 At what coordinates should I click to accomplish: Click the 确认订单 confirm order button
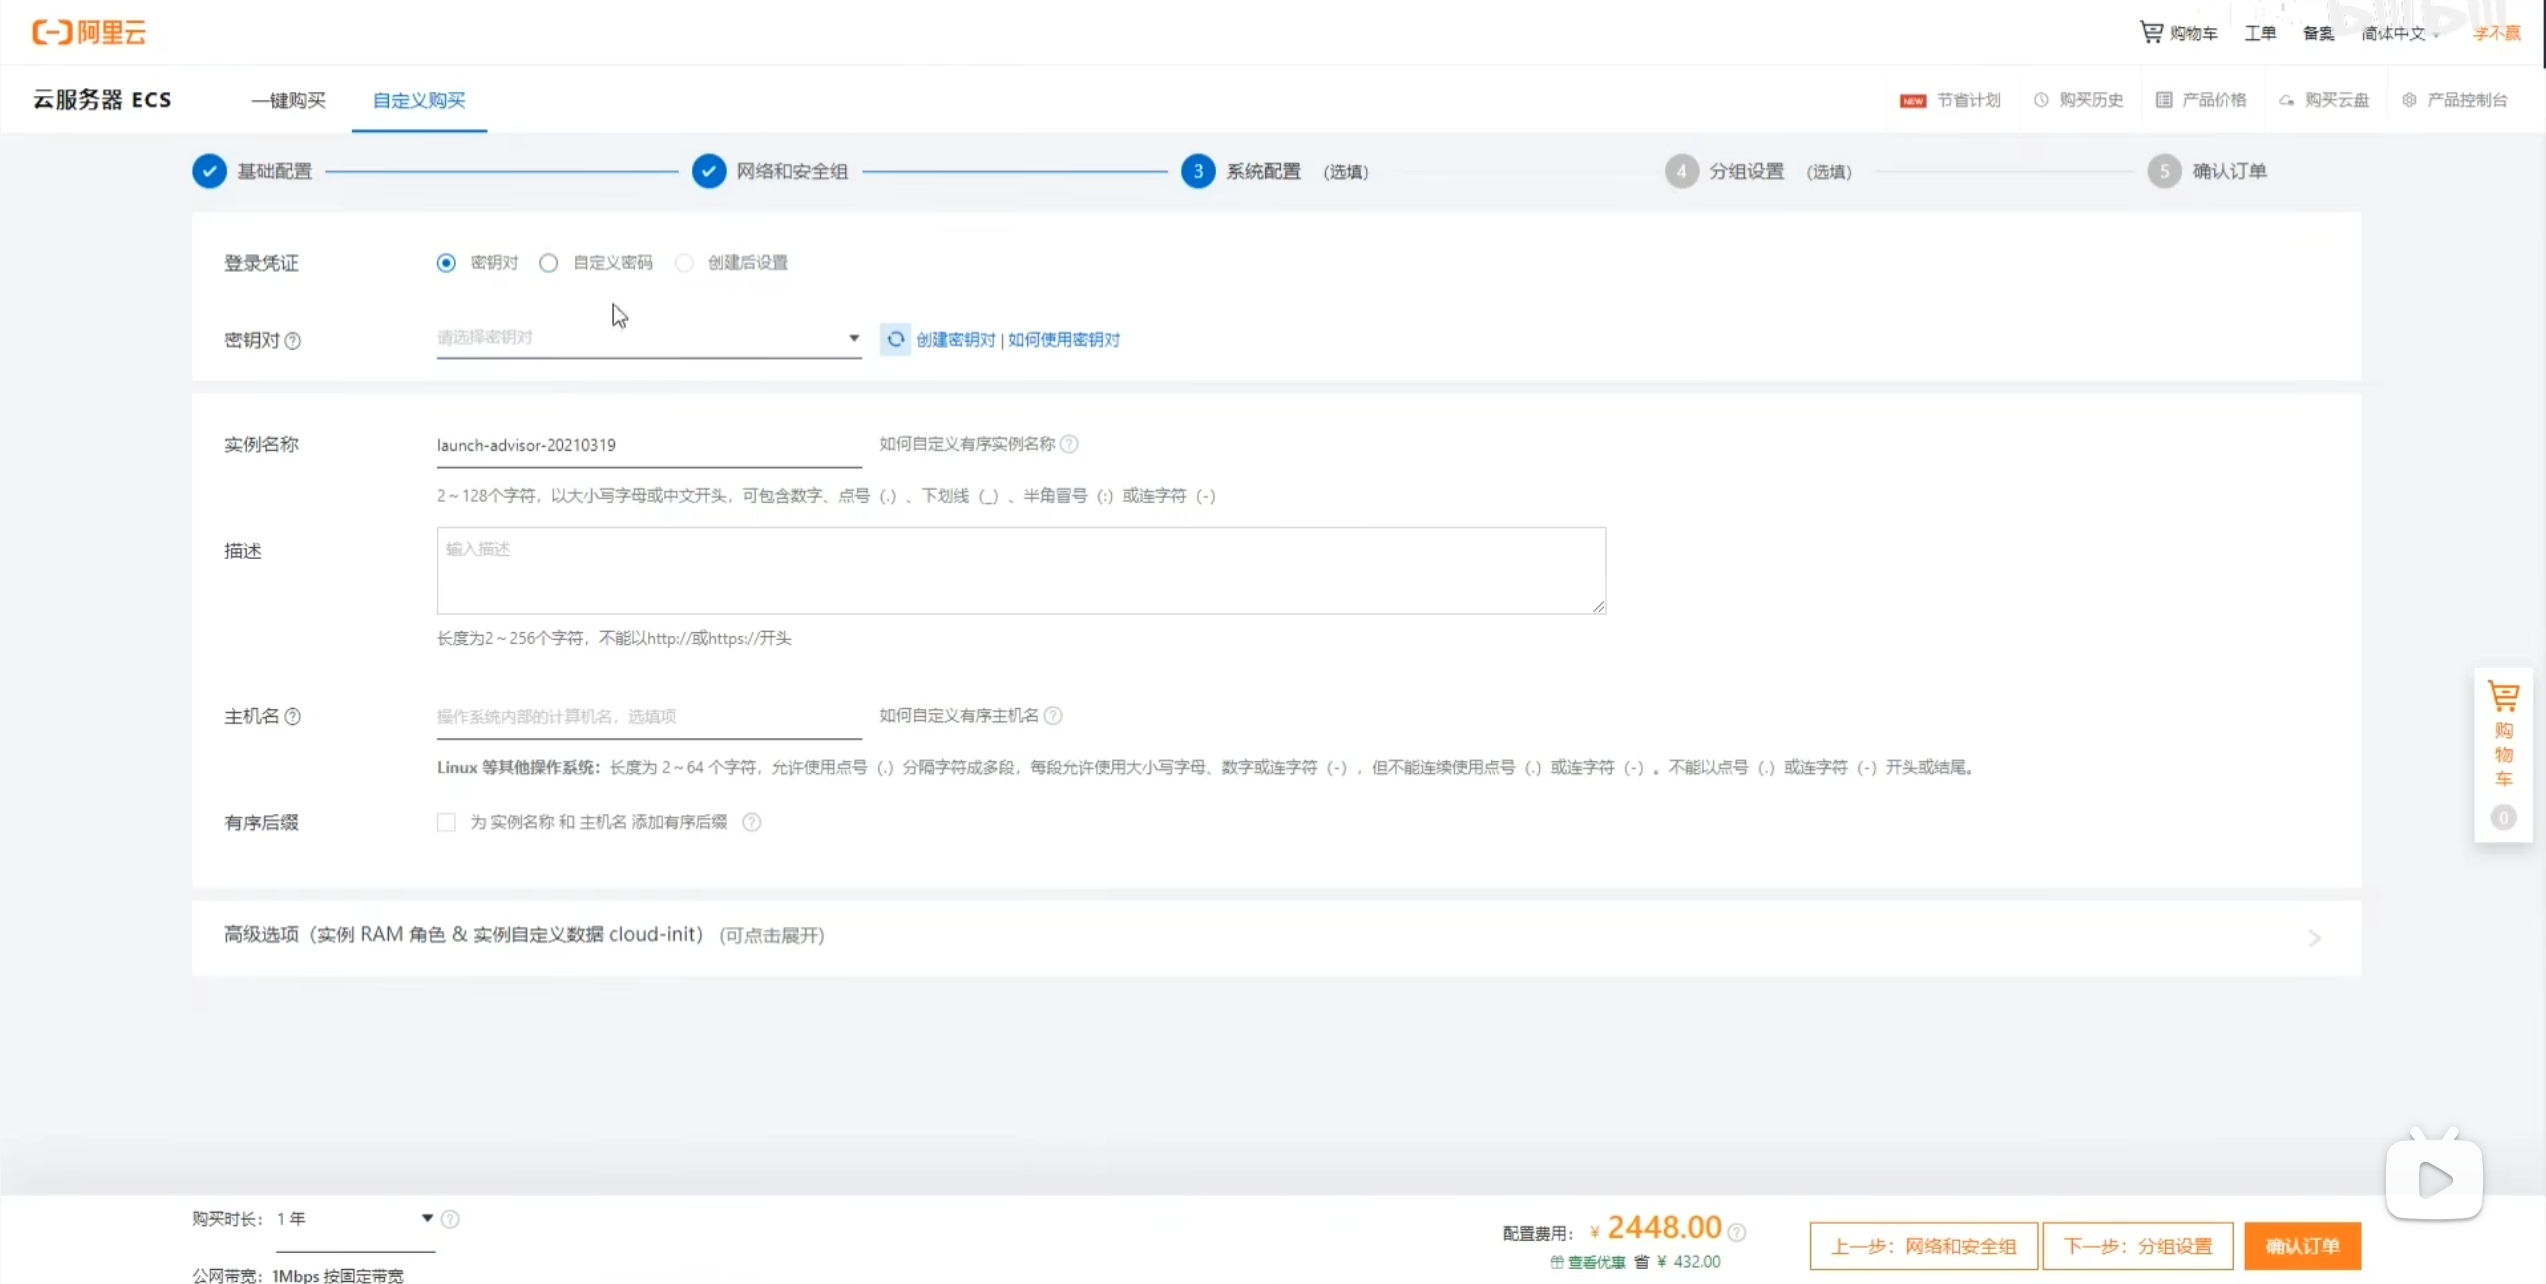click(2302, 1245)
